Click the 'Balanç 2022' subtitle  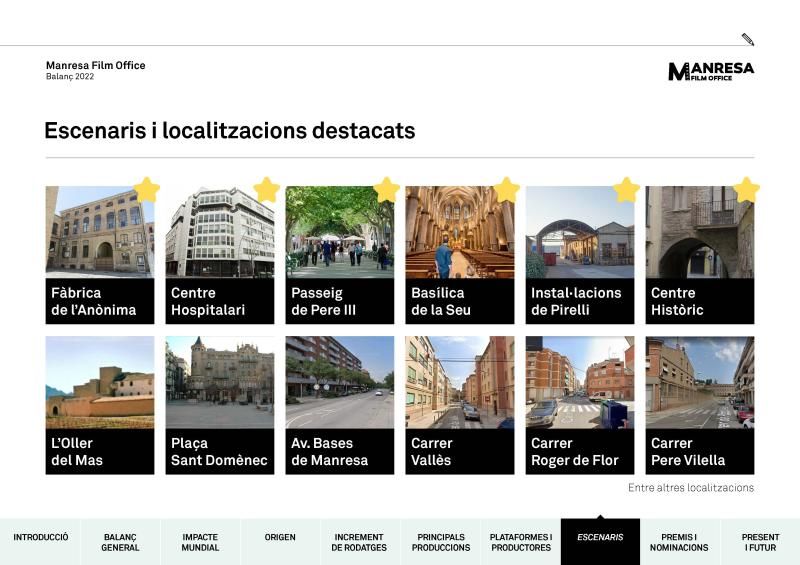(70, 77)
